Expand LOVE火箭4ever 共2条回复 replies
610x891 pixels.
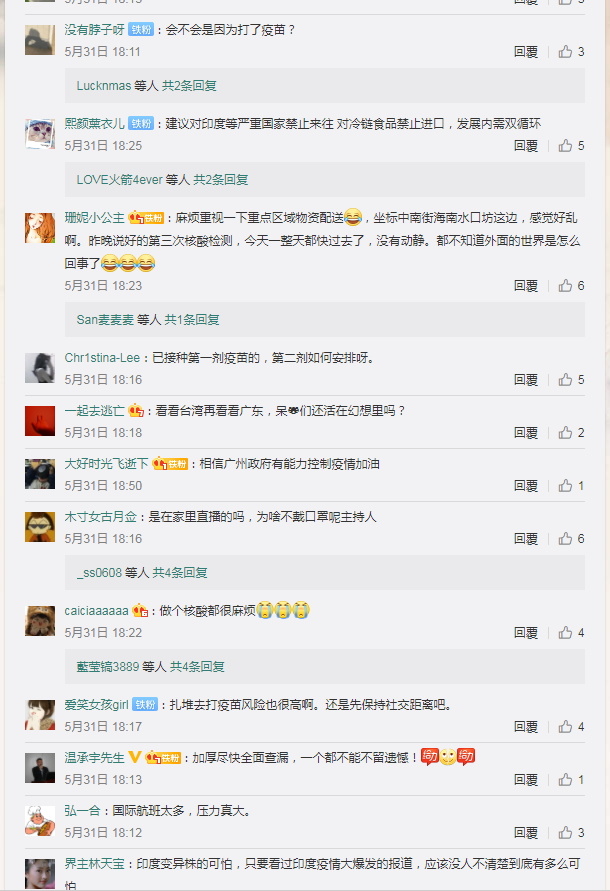click(221, 180)
